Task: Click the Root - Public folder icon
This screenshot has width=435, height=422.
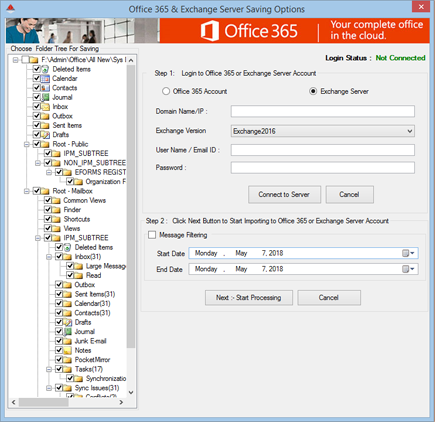Action: coord(45,144)
